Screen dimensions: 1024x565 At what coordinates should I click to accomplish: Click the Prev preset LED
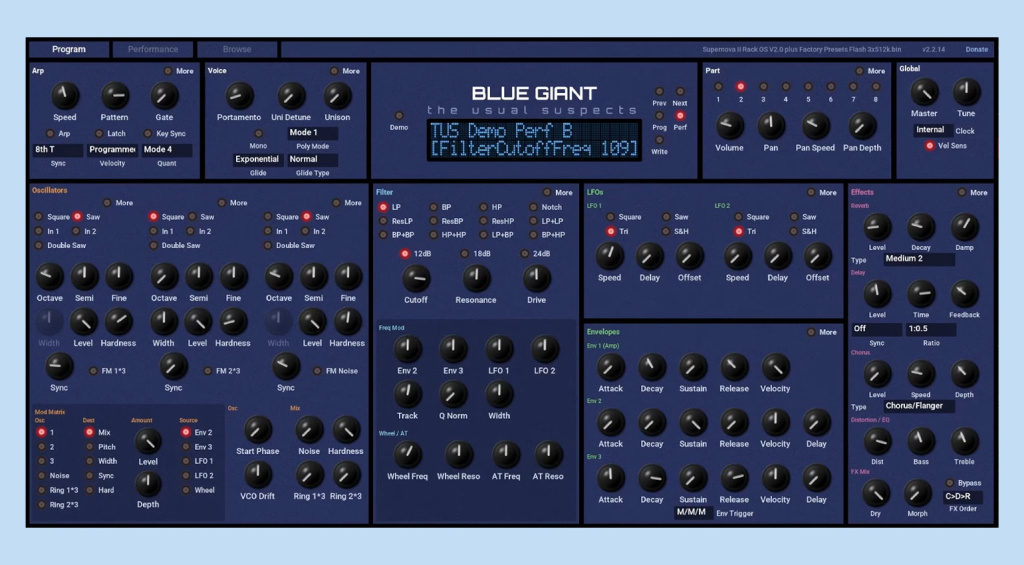(659, 91)
